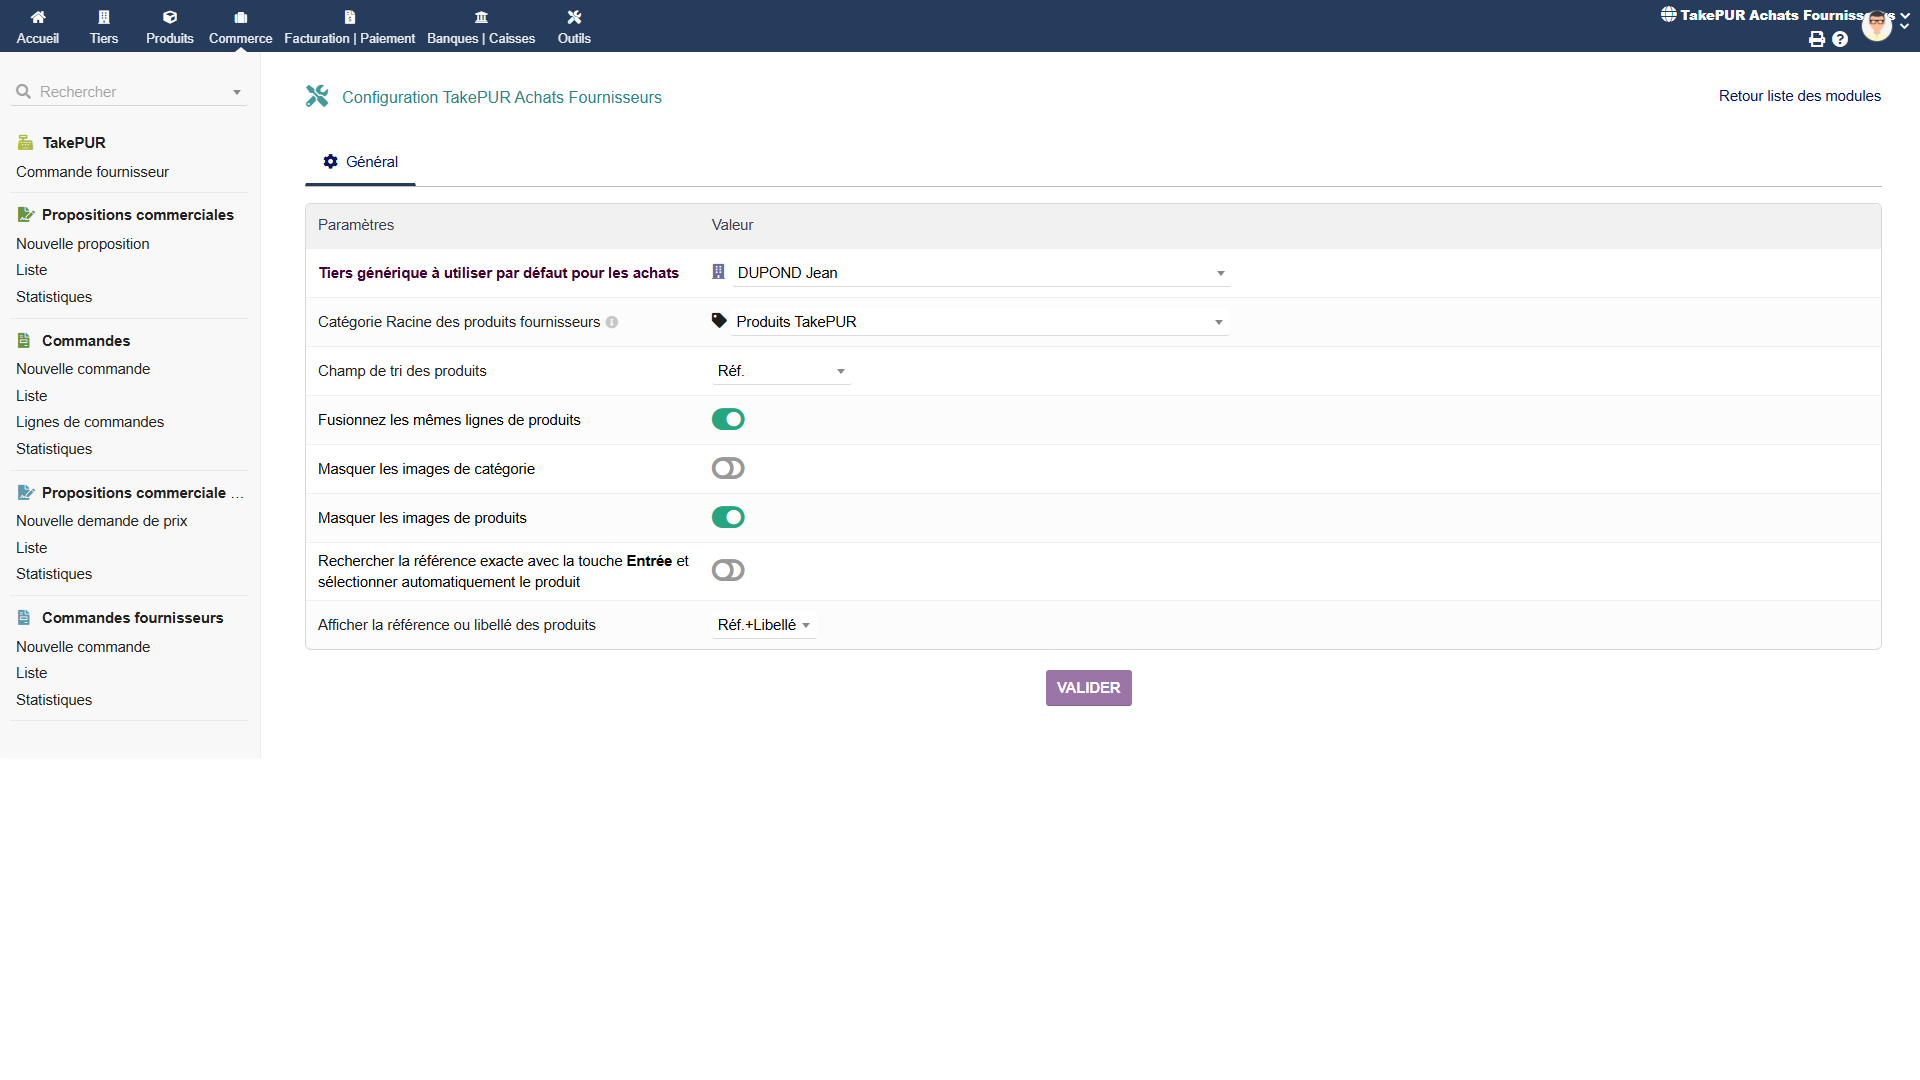Click the printer icon in top bar

coord(1817,39)
